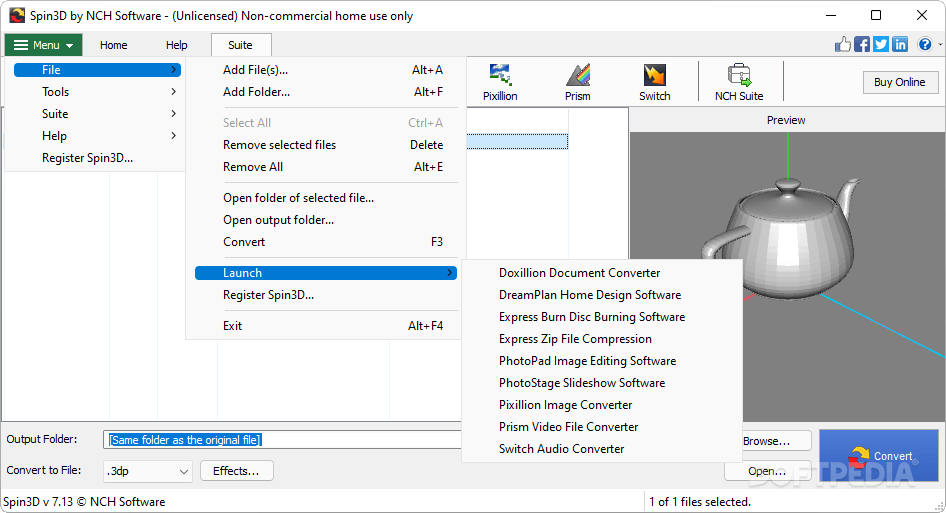Click Register Spin3D... in the main menu
Image resolution: width=946 pixels, height=513 pixels.
[97, 158]
